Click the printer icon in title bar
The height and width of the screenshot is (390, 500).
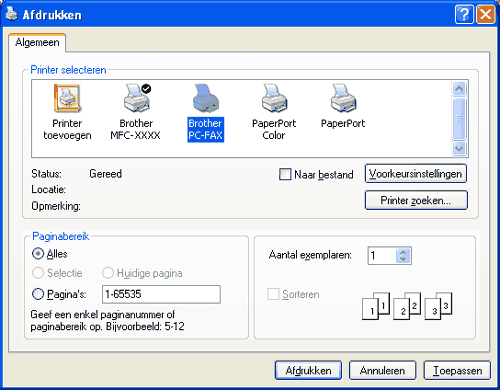click(12, 14)
